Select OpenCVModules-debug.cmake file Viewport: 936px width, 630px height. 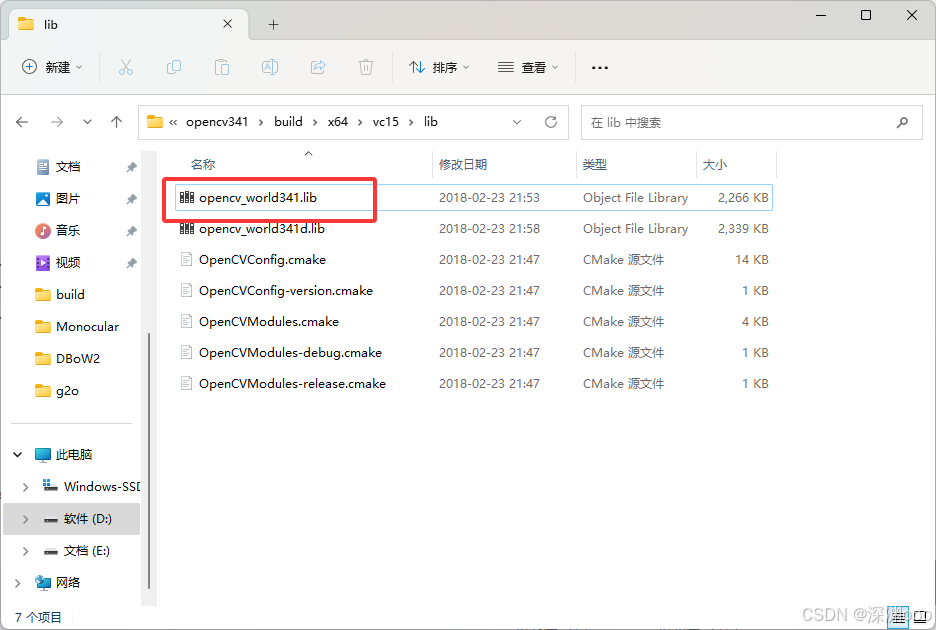pos(474,353)
